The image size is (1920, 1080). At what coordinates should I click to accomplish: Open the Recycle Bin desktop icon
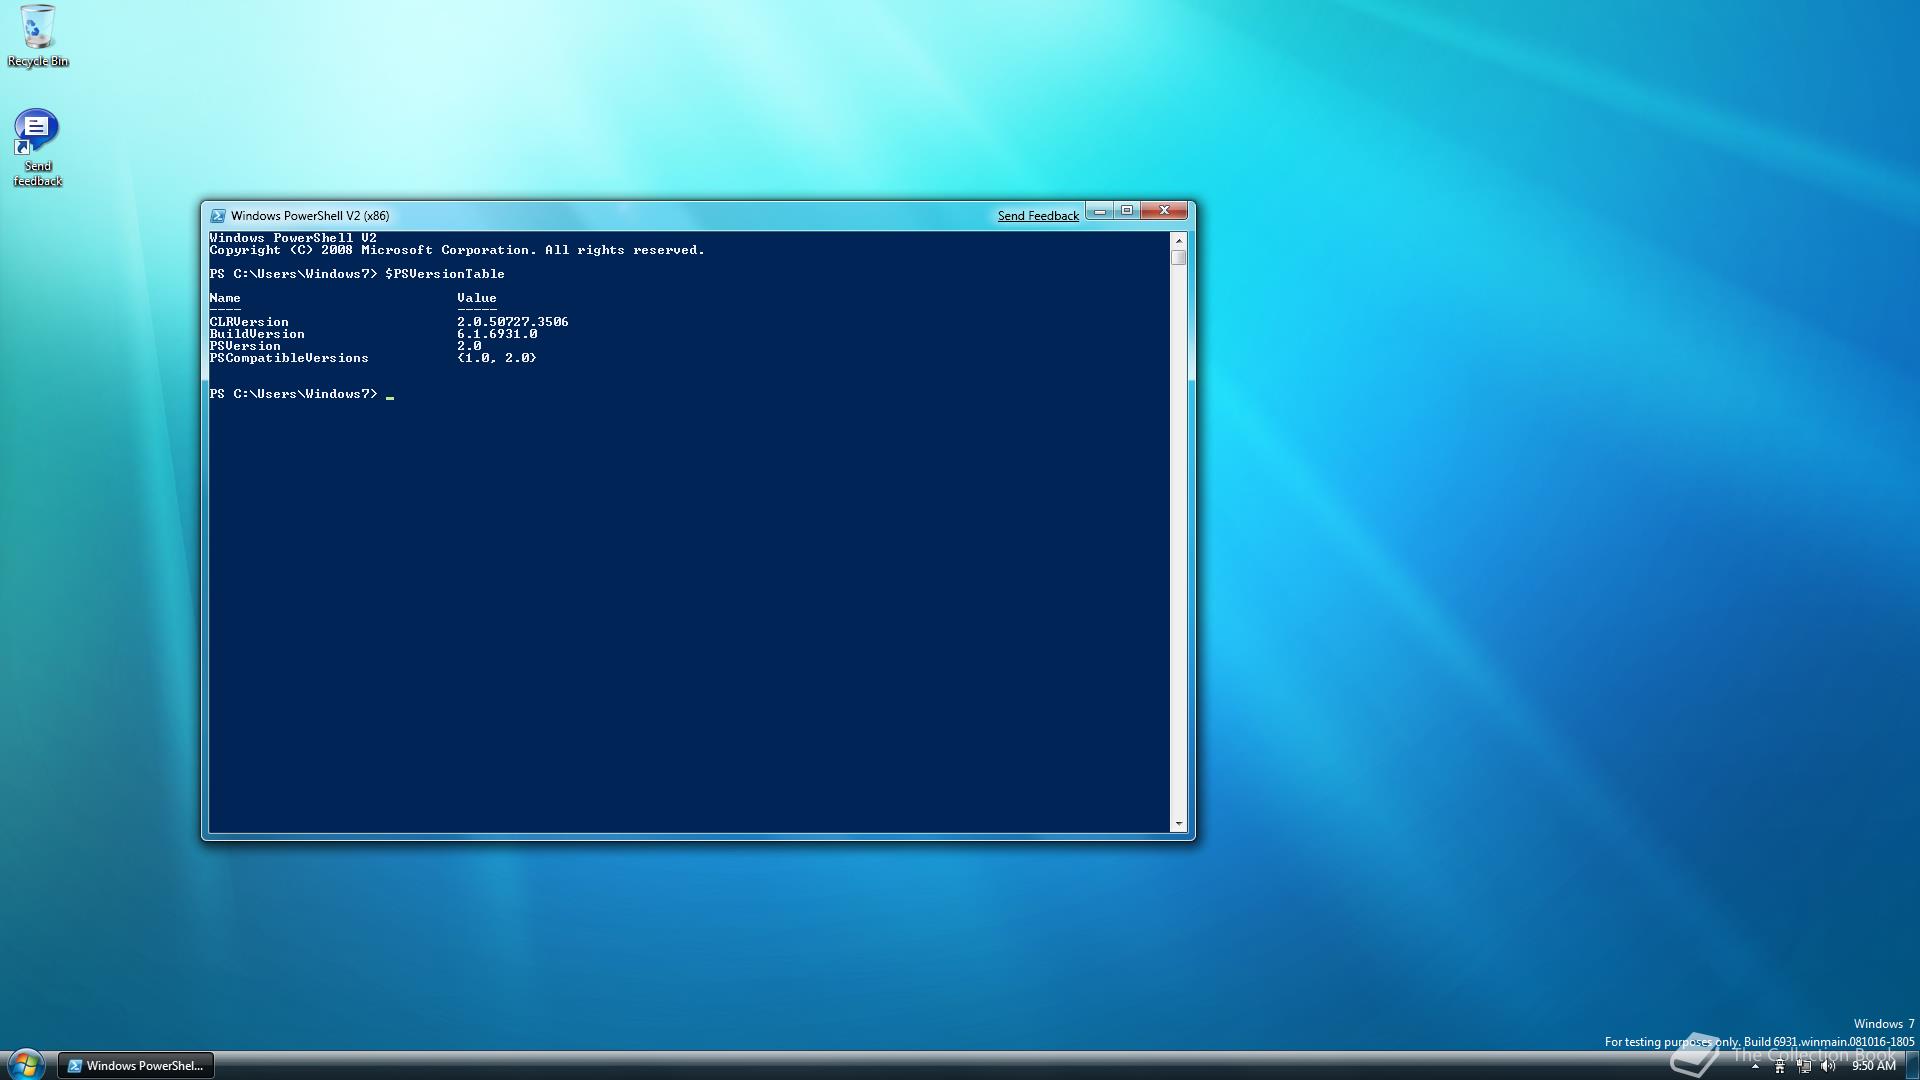pos(38,36)
